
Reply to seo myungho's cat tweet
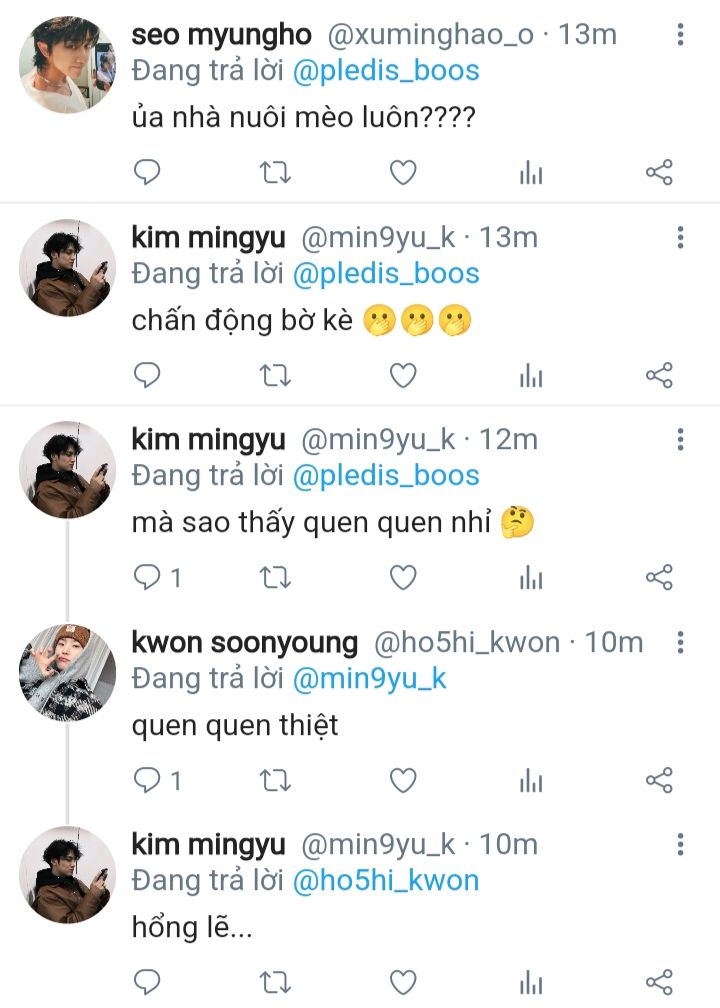pos(147,173)
